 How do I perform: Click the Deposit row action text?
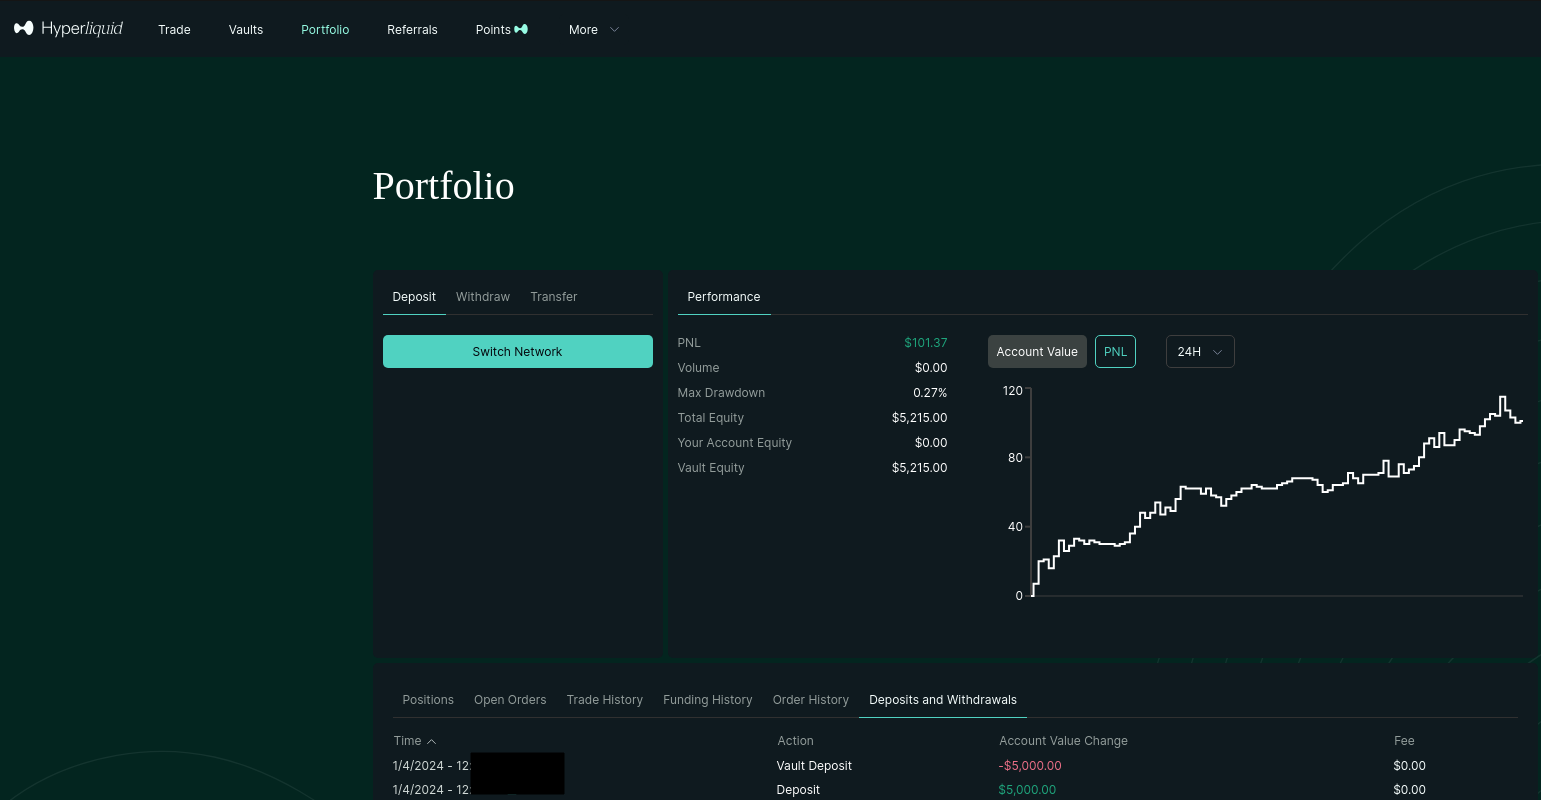(798, 790)
